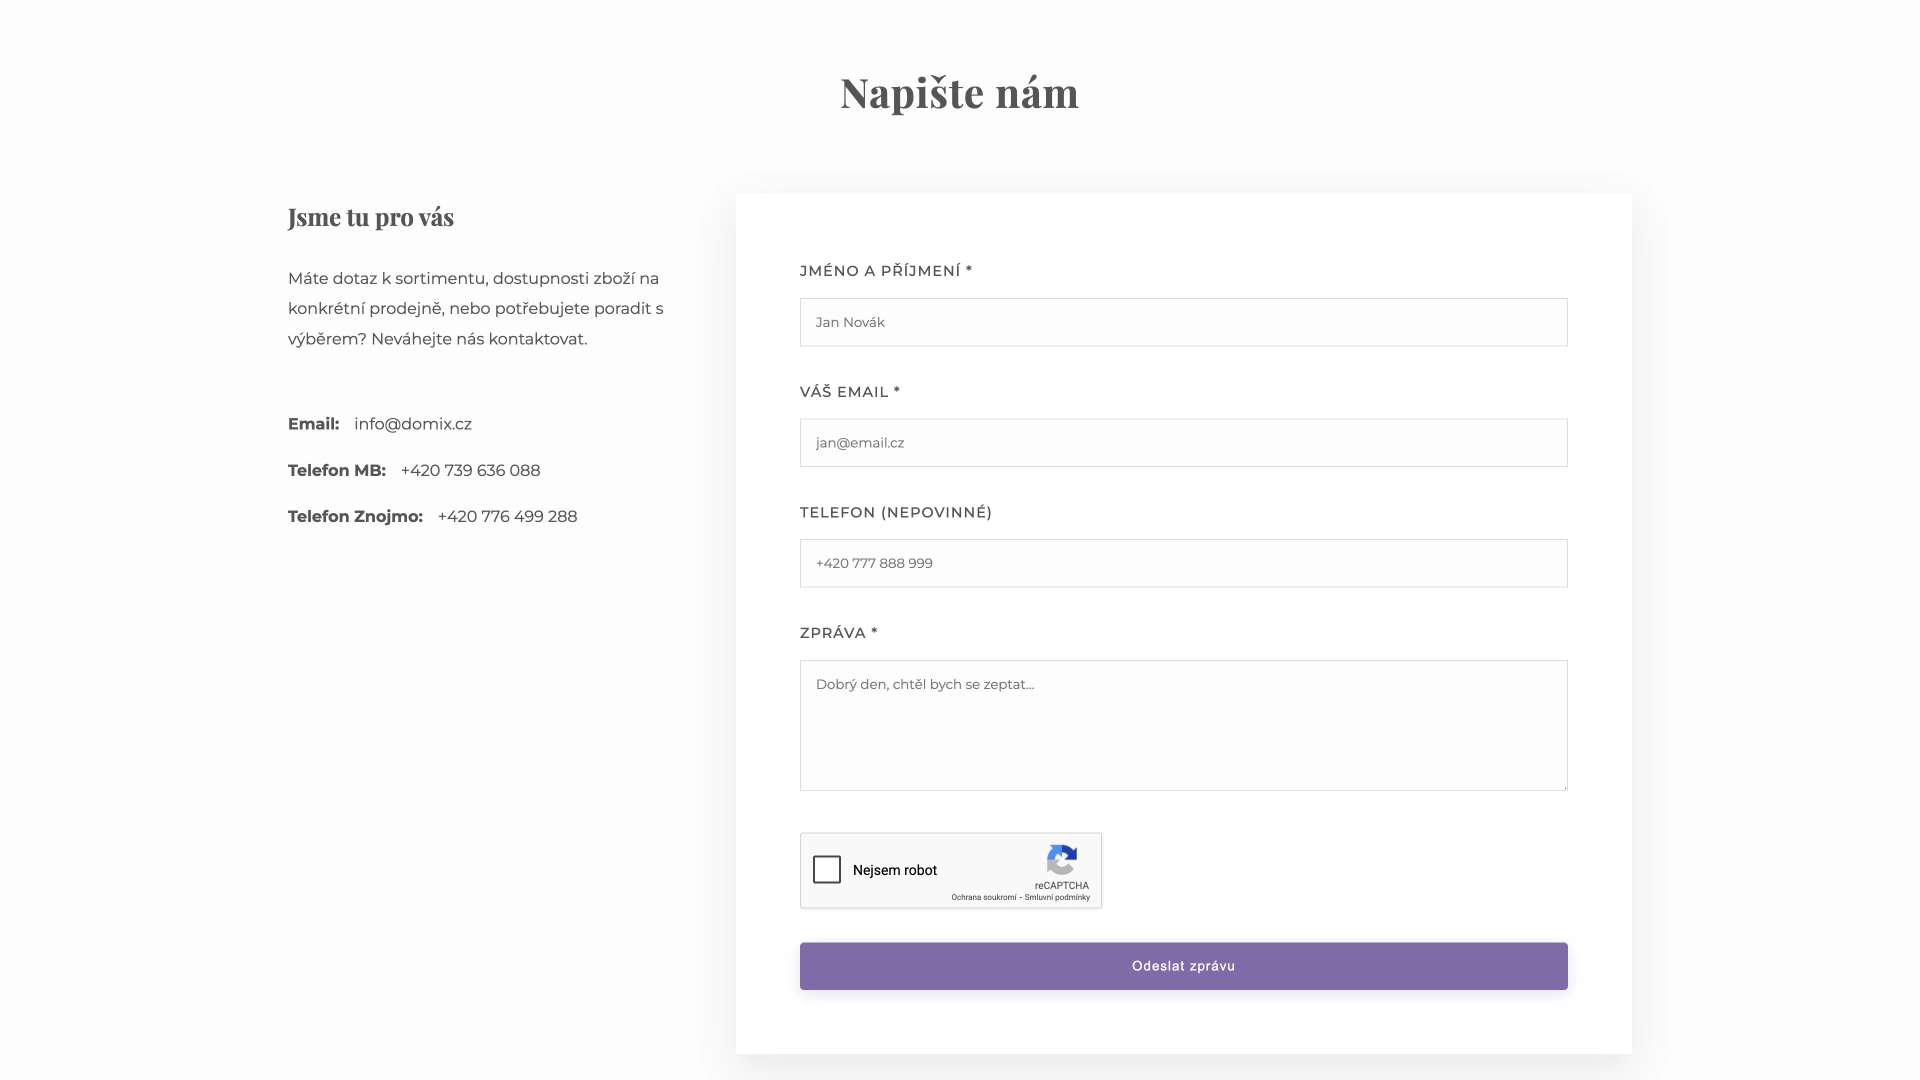The height and width of the screenshot is (1080, 1920).
Task: Open the "Smluvní podmínky" reCAPTCHA link
Action: pos(1057,898)
